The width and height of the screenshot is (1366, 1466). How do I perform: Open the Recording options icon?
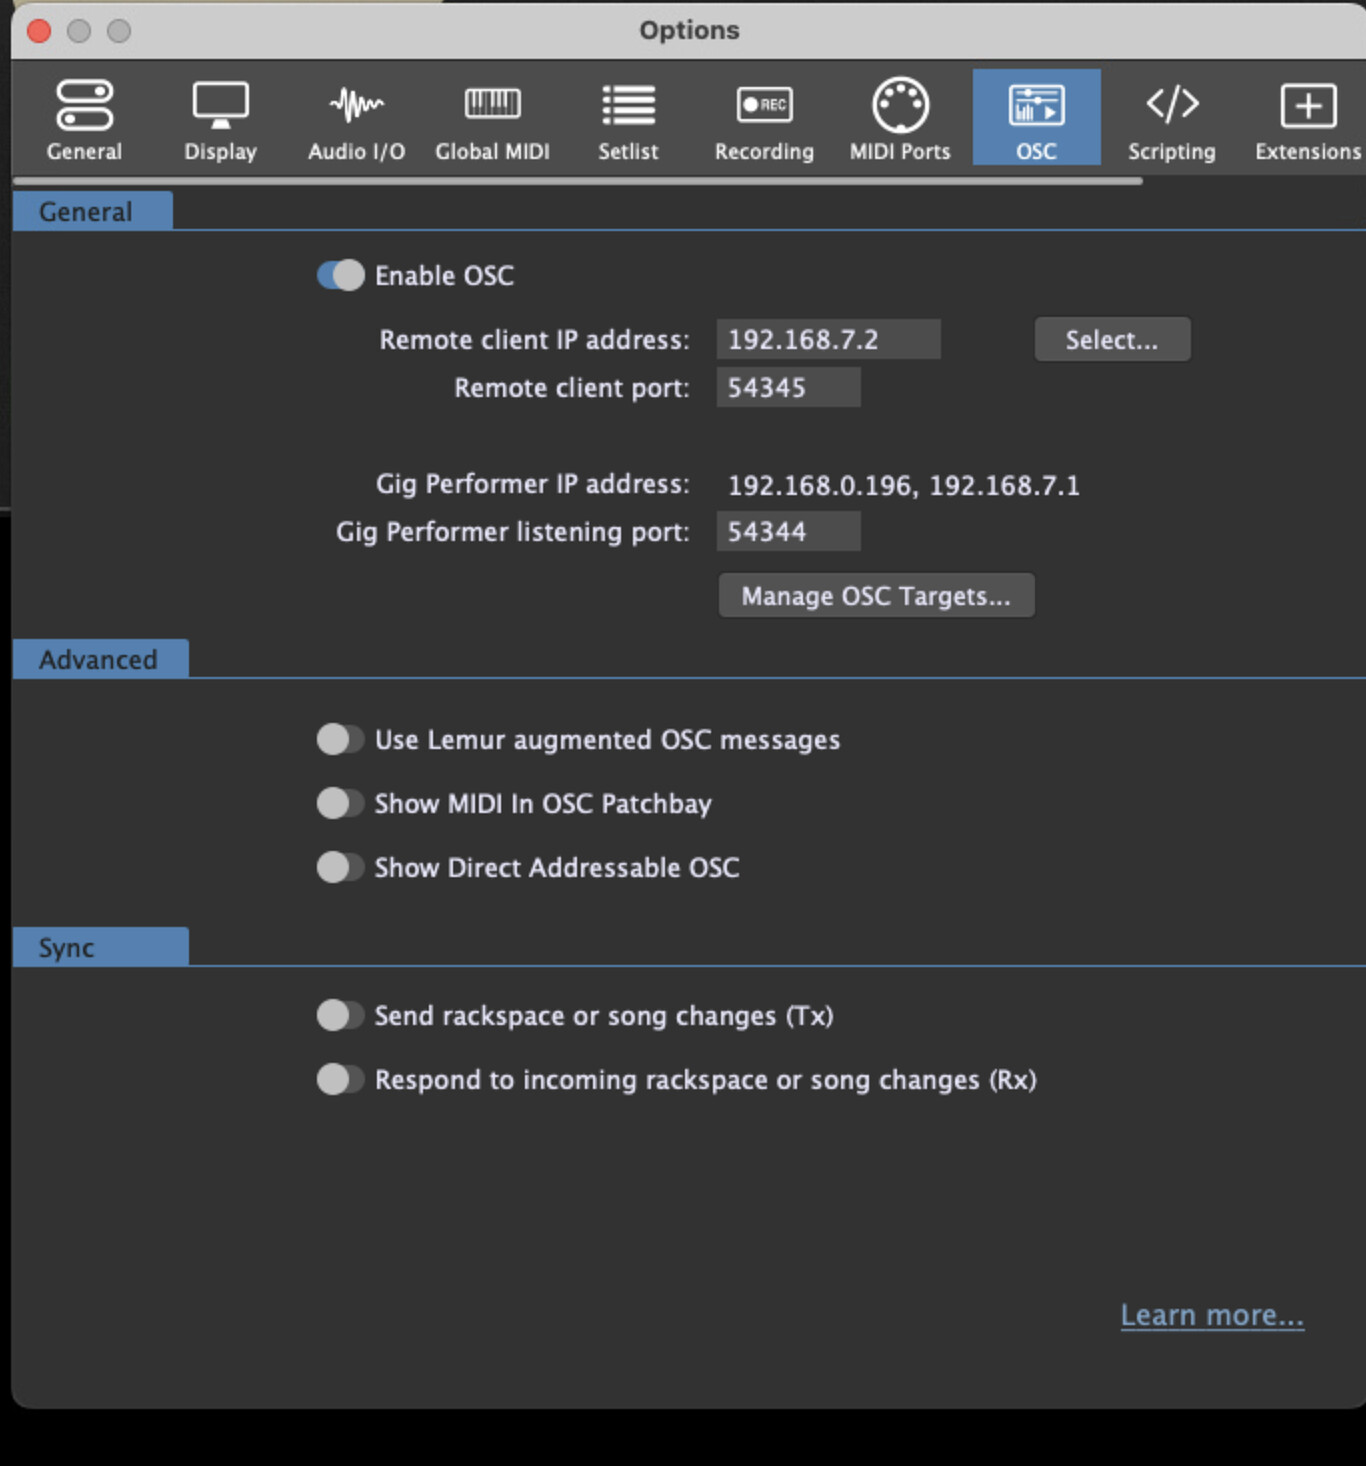764,105
